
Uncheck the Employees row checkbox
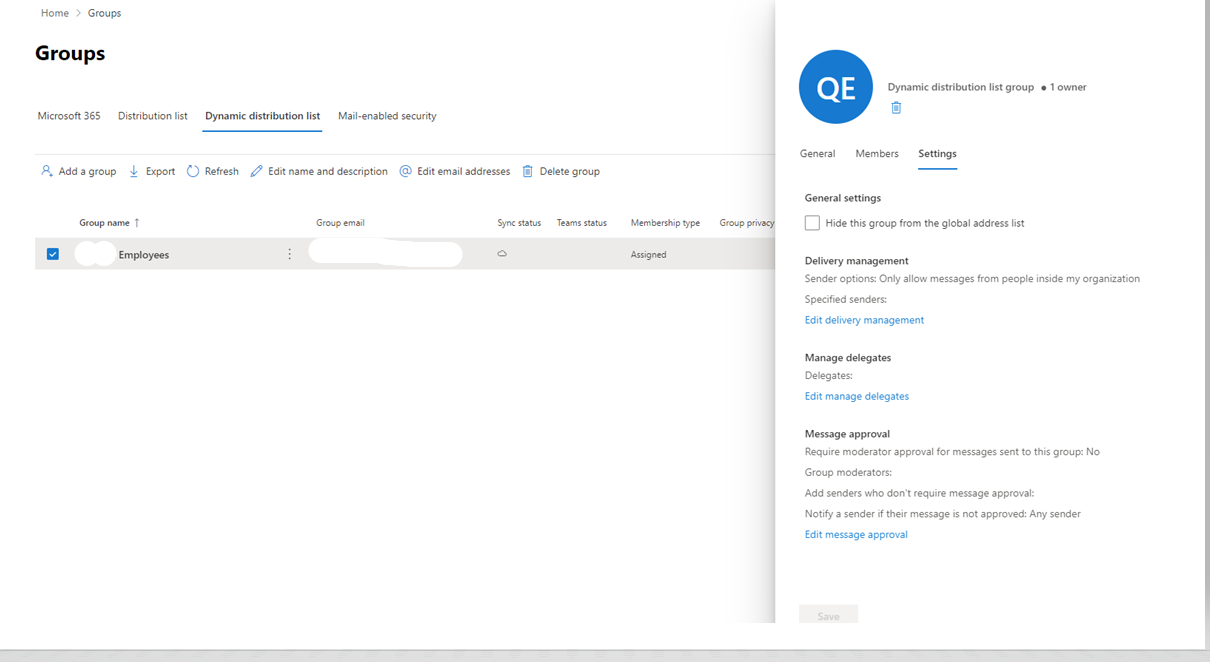(x=53, y=254)
